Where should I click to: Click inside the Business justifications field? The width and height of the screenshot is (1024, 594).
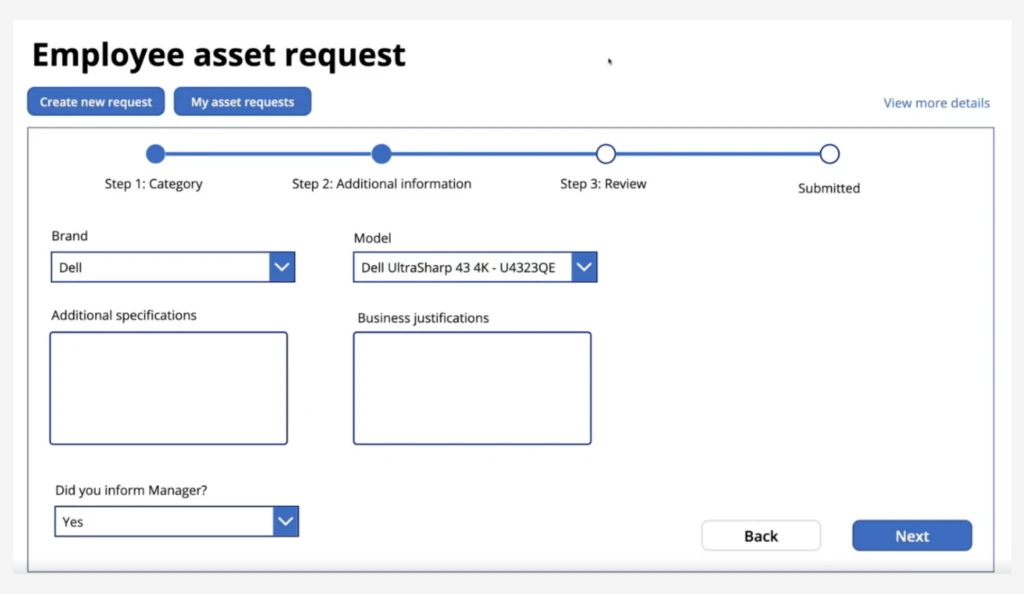pos(472,388)
